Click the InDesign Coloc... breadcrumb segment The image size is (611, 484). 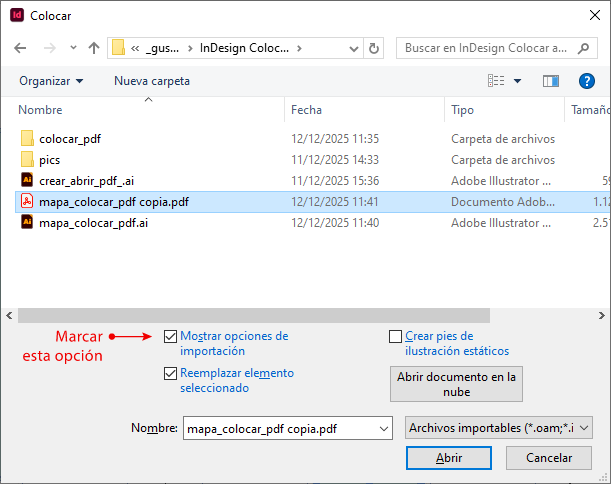(244, 48)
